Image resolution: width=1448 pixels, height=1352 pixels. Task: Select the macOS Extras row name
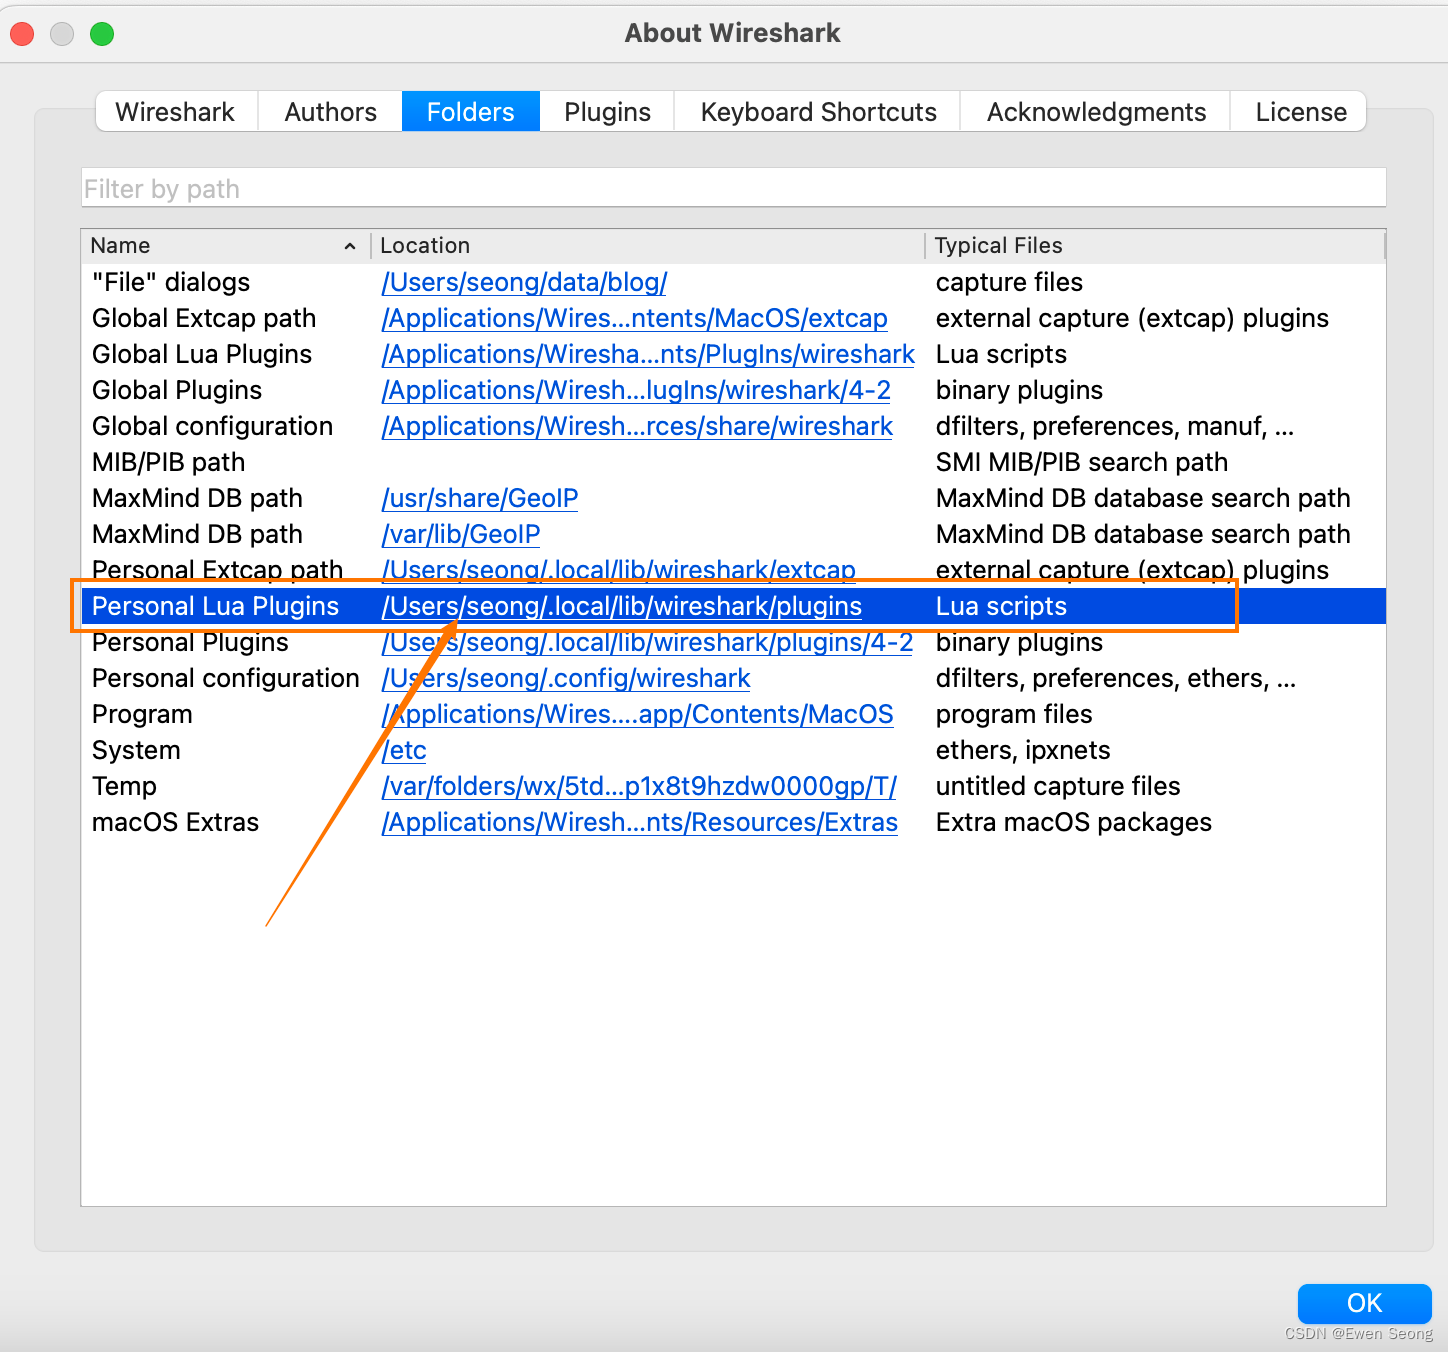tap(175, 822)
